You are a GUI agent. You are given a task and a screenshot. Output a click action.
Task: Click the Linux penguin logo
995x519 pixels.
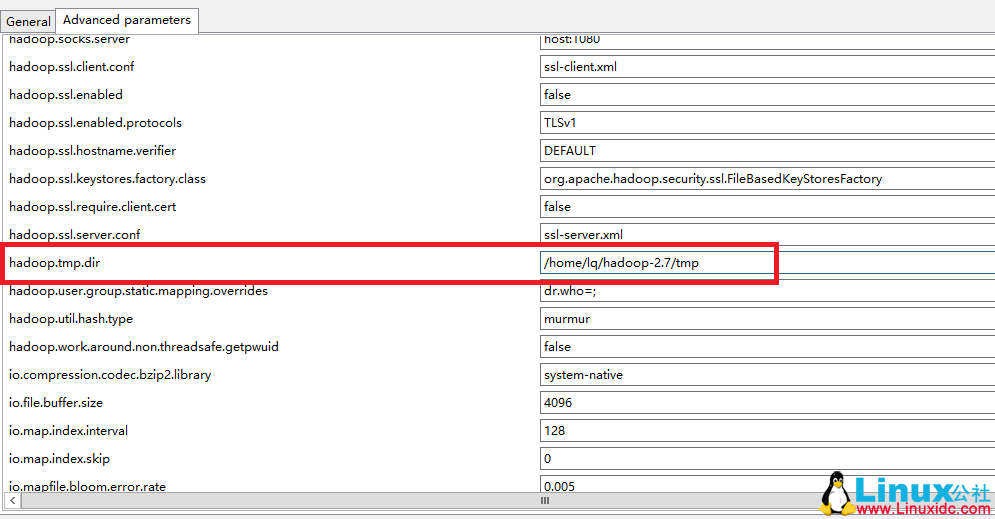click(836, 493)
